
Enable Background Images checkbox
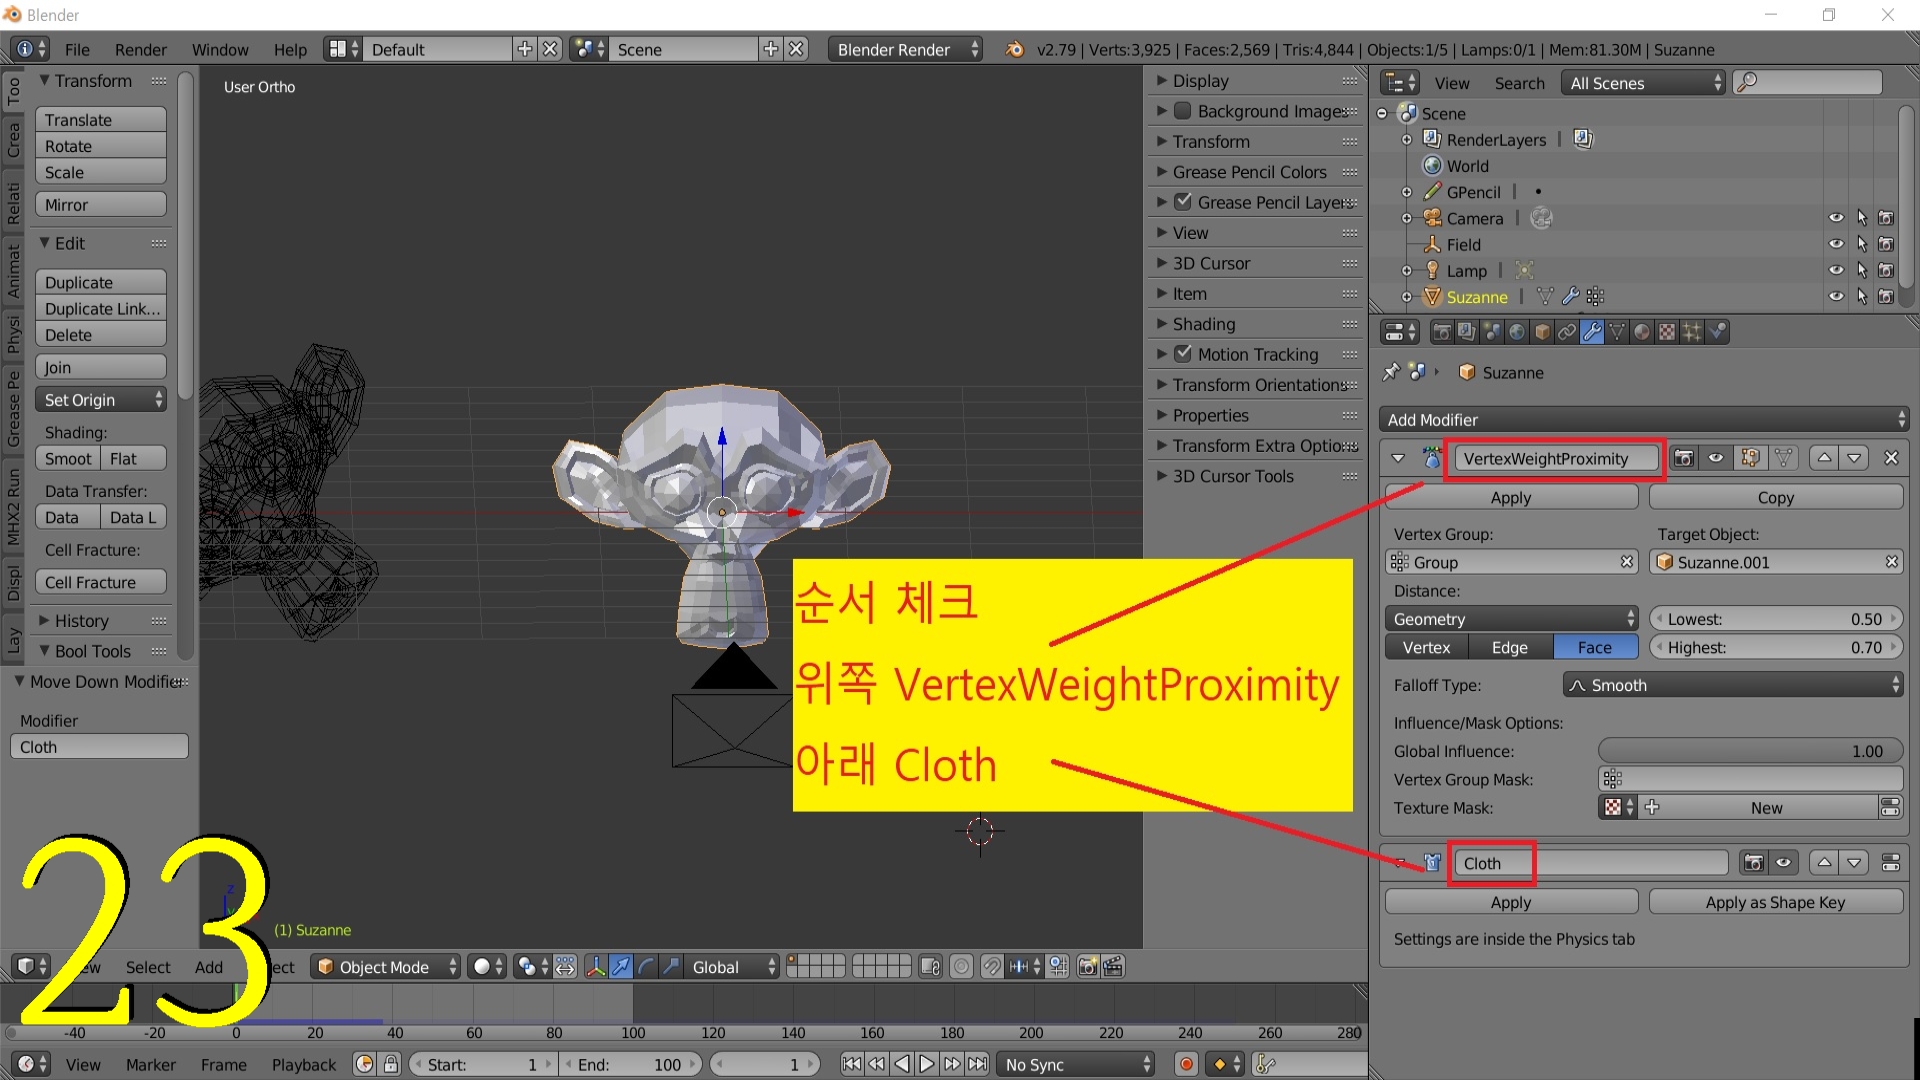point(1183,110)
